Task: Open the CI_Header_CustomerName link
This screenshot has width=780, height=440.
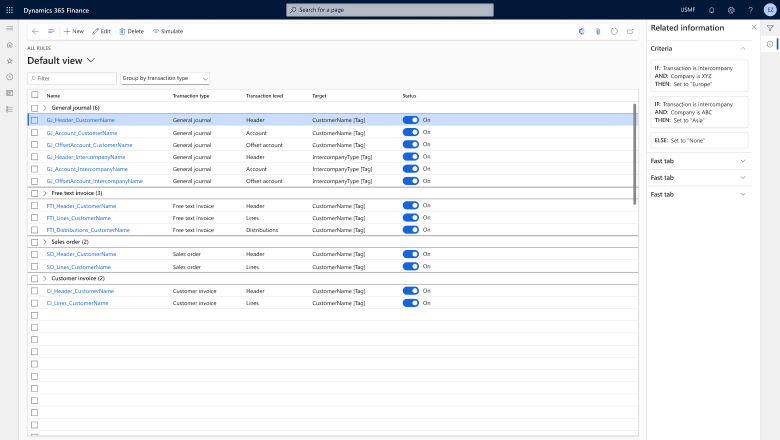Action: click(x=80, y=291)
